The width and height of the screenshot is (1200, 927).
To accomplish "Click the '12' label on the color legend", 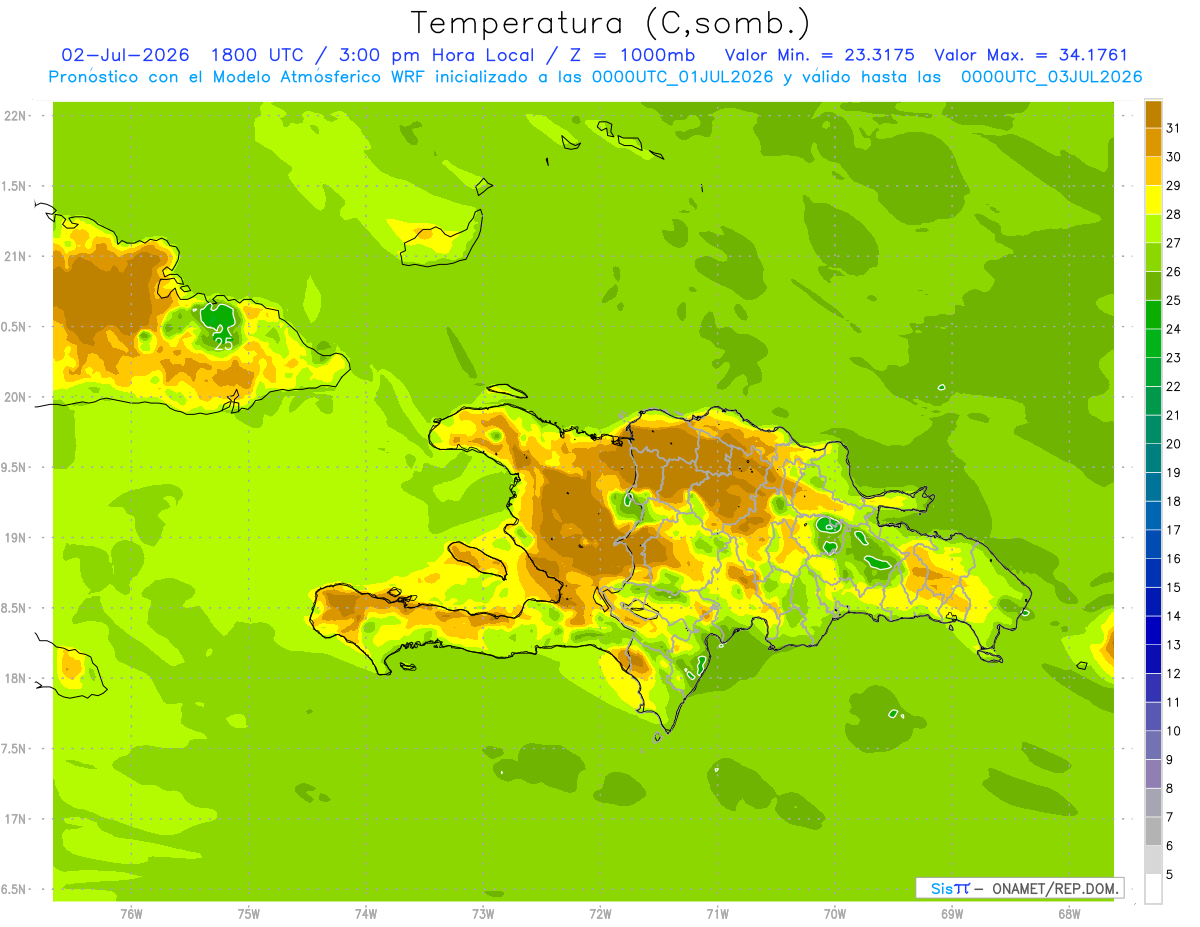I will pos(1173,674).
